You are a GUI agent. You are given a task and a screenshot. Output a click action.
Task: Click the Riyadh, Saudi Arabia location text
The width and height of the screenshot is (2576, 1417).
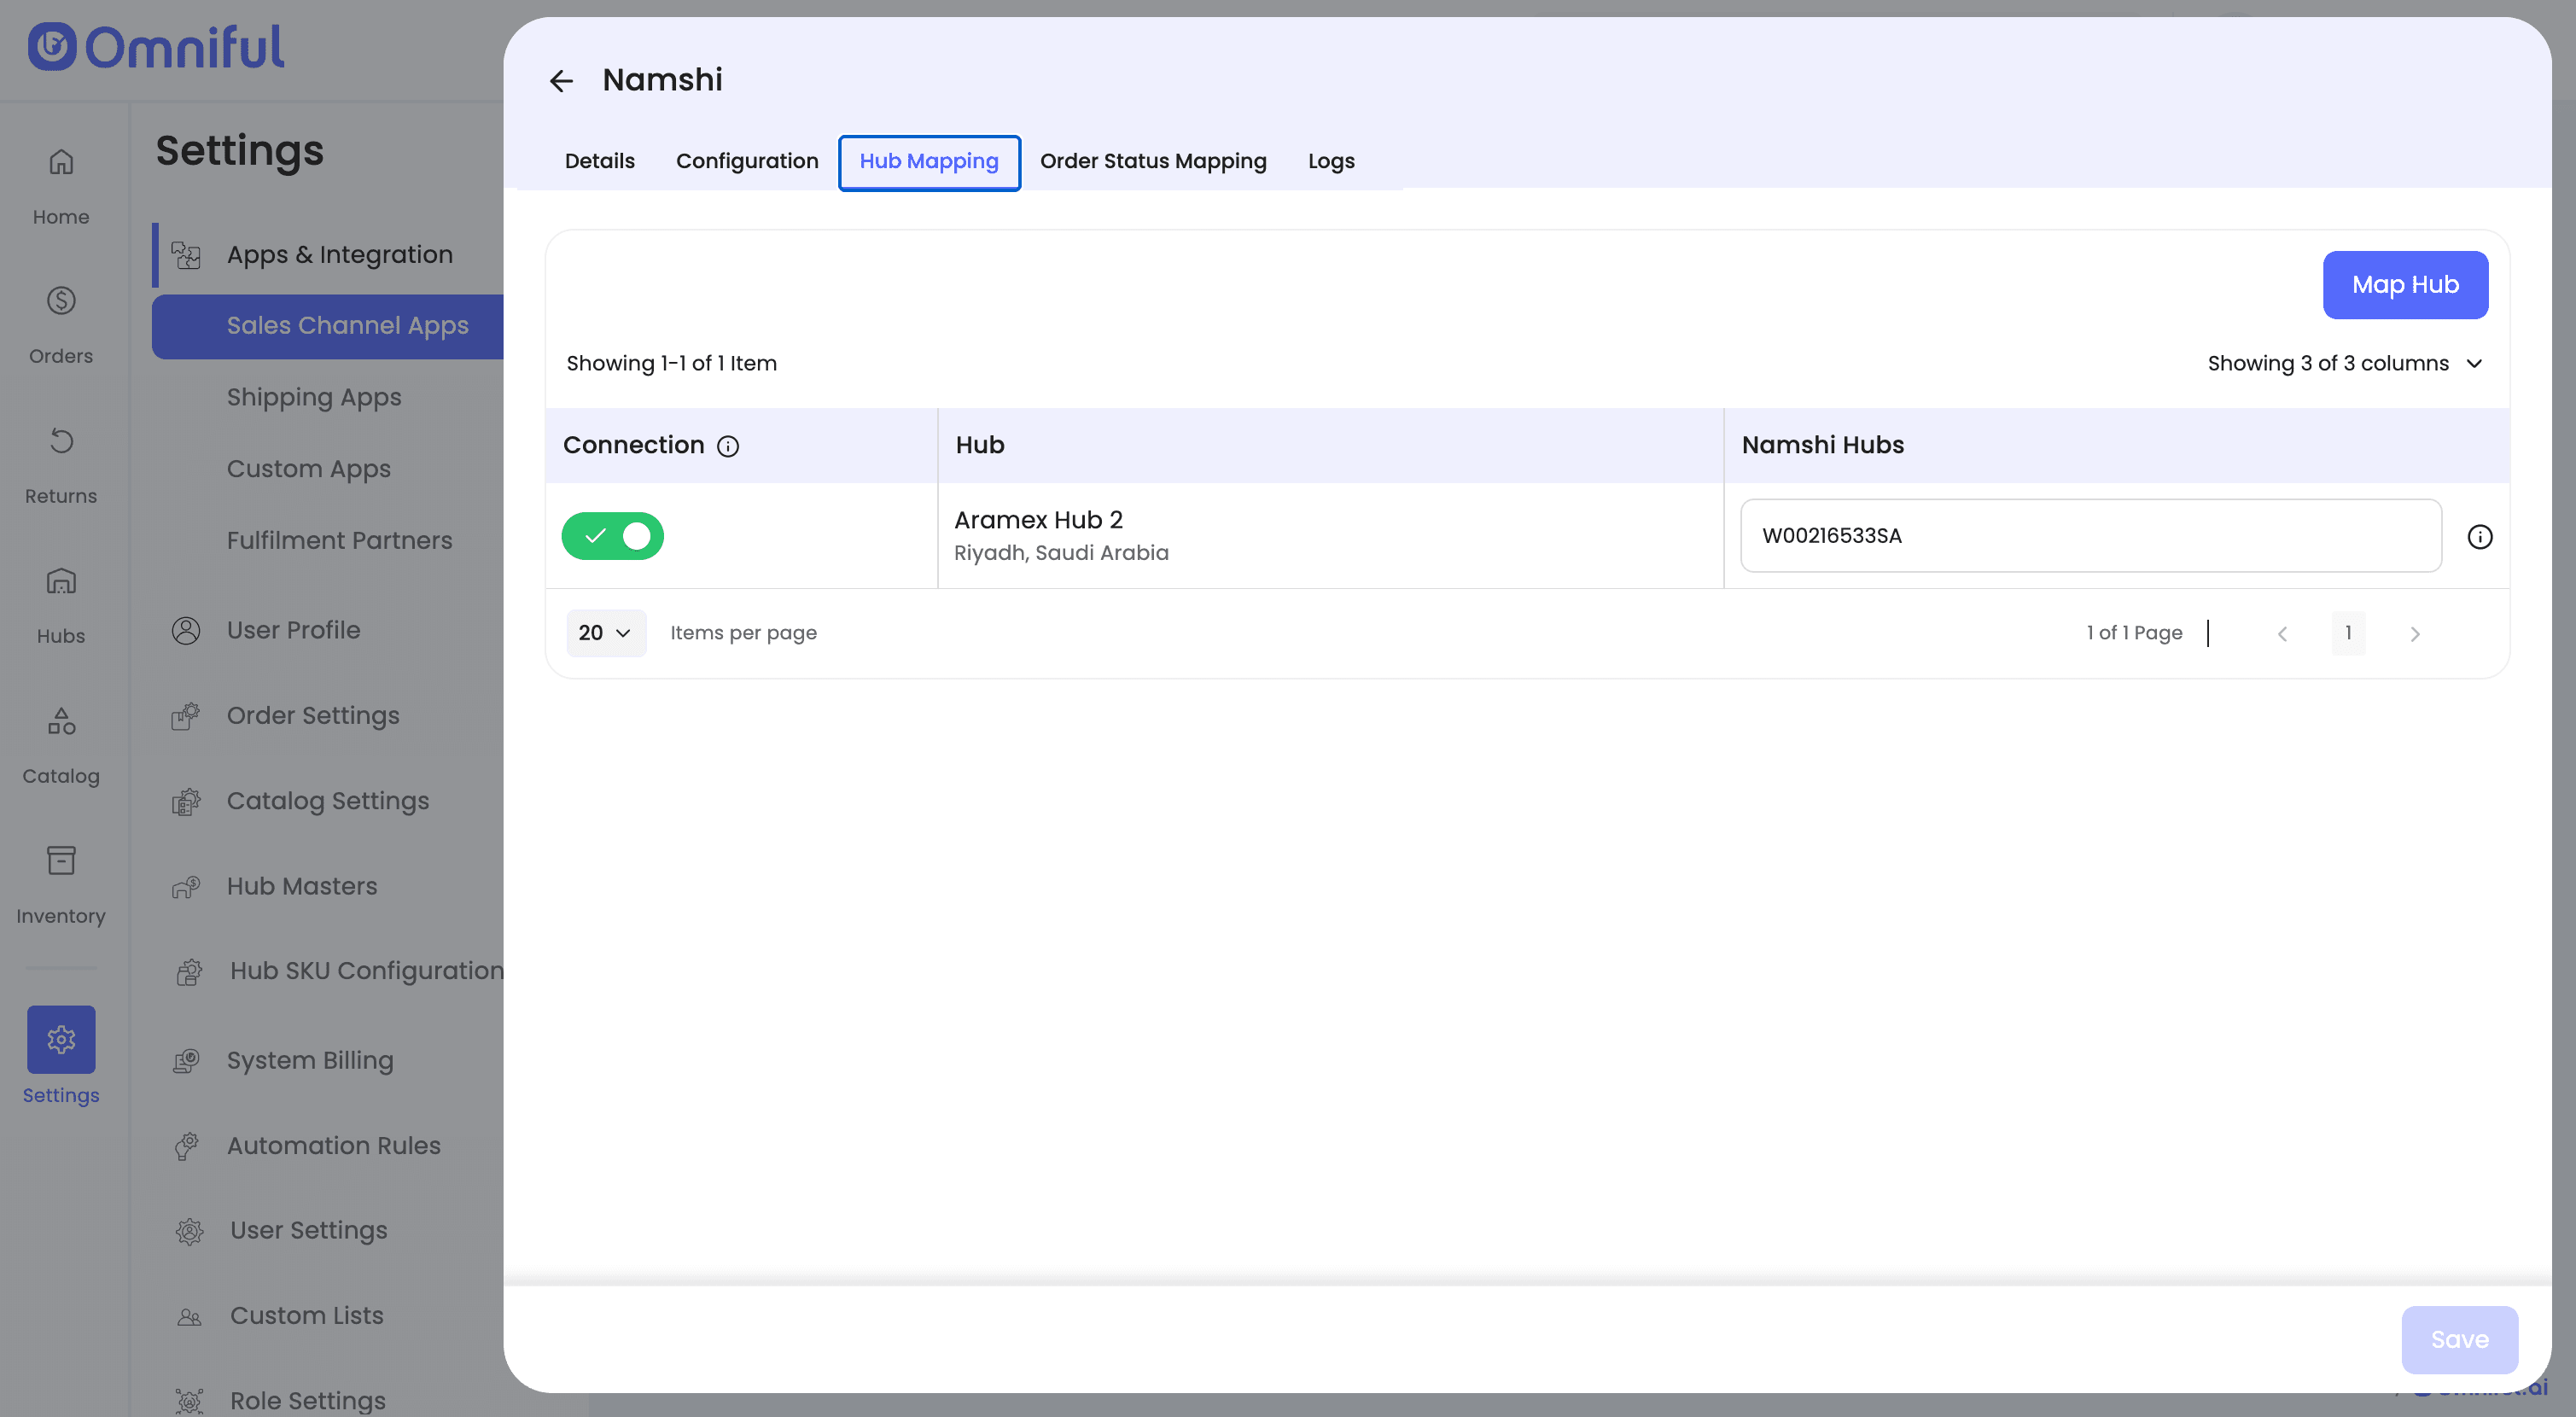coord(1061,553)
